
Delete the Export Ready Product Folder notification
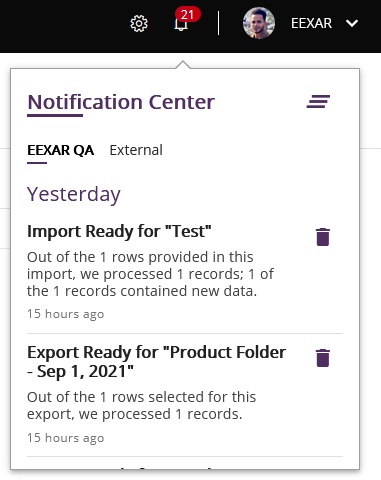(323, 358)
